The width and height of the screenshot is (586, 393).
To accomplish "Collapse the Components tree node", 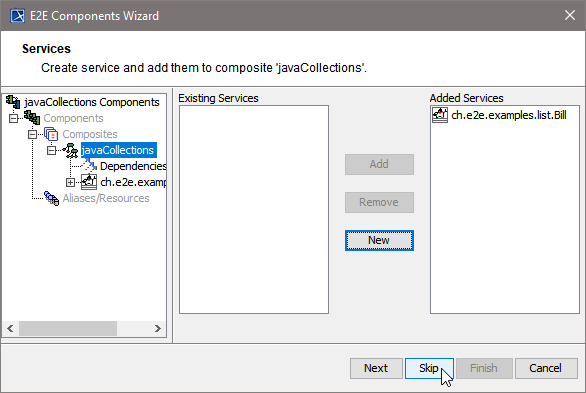I will tap(13, 118).
